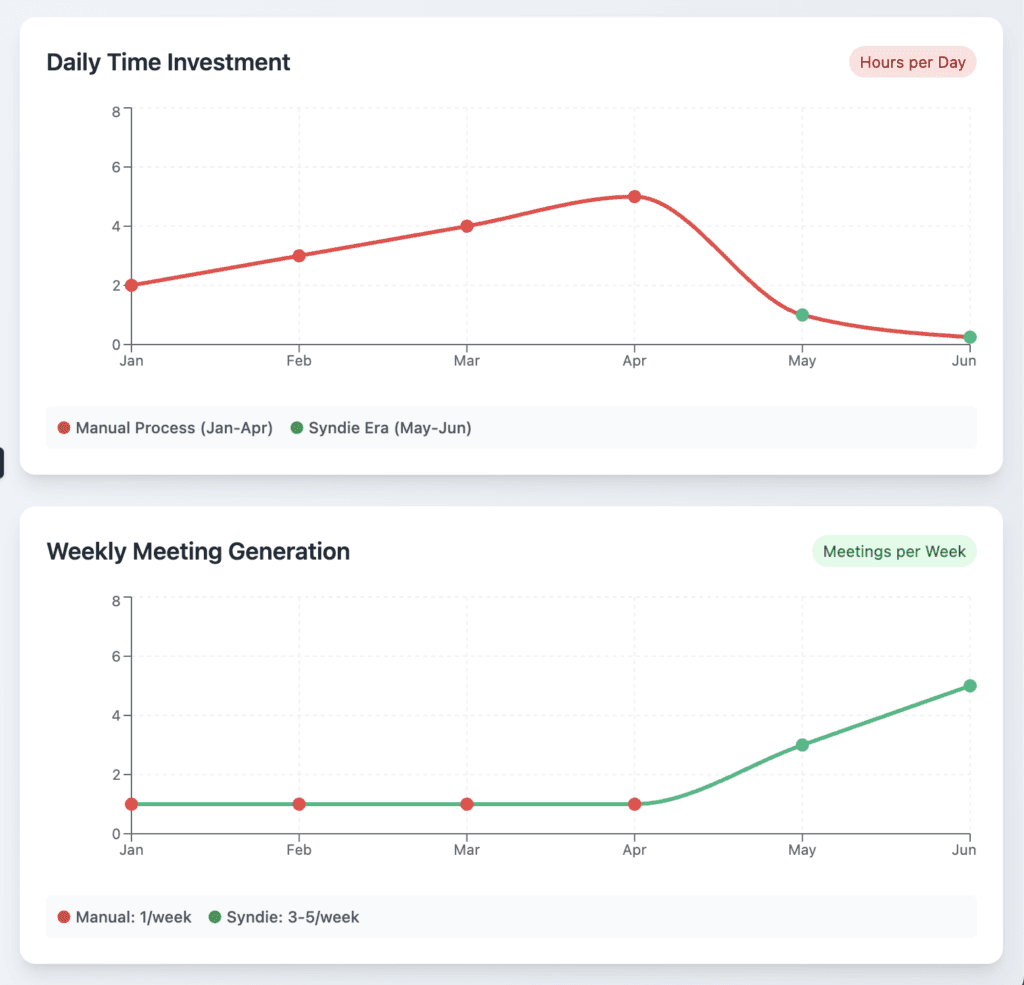Select the Apr data point on Daily Time Investment
The height and width of the screenshot is (985, 1024).
pos(634,197)
